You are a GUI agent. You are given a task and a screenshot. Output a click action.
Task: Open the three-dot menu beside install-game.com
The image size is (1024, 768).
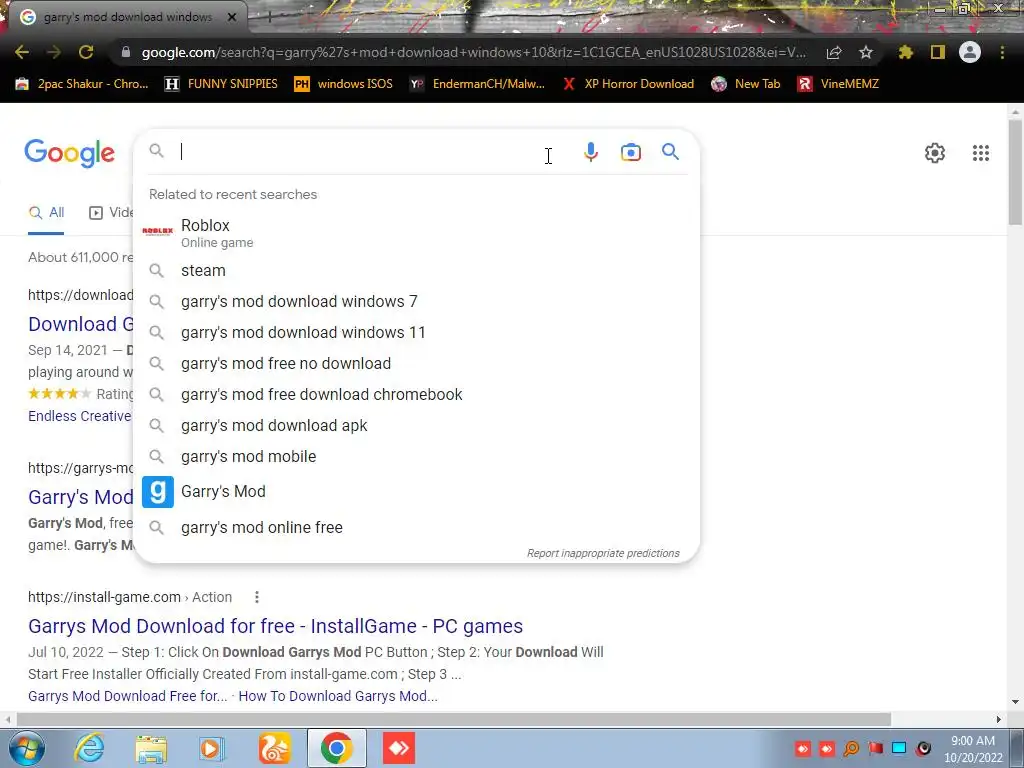(x=257, y=597)
